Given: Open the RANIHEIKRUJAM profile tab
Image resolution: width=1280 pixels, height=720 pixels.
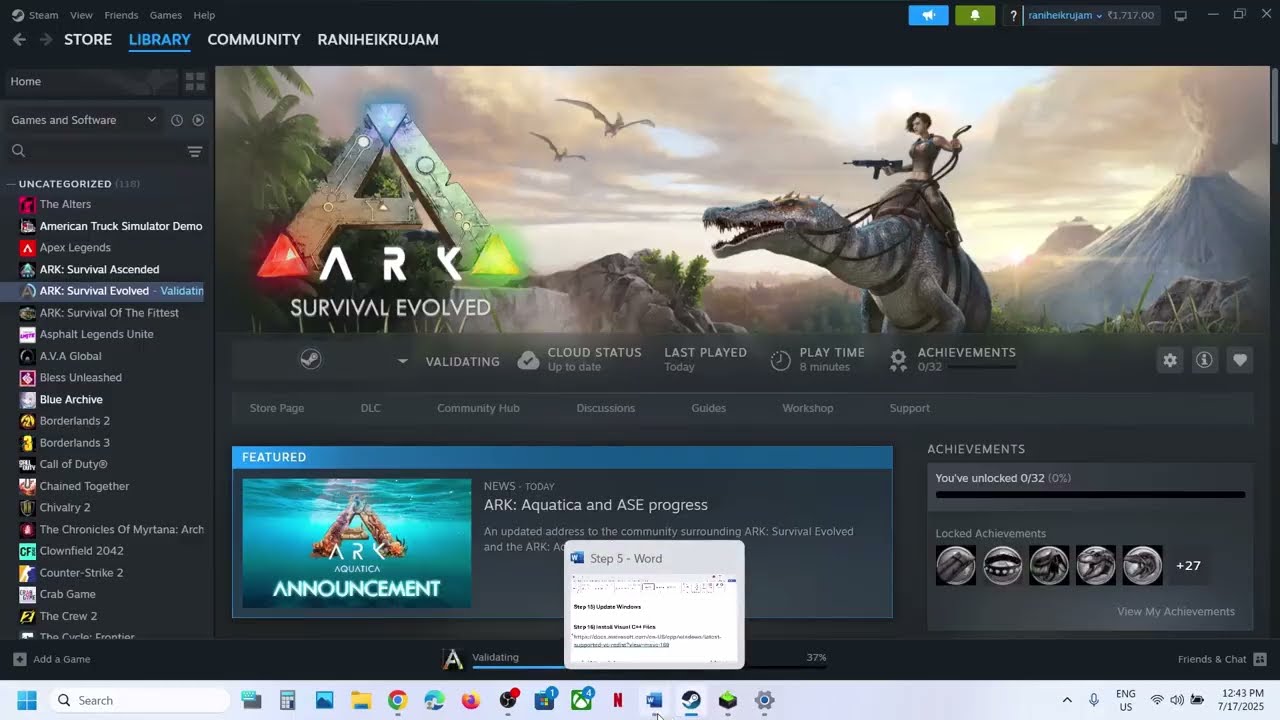Looking at the screenshot, I should (378, 39).
